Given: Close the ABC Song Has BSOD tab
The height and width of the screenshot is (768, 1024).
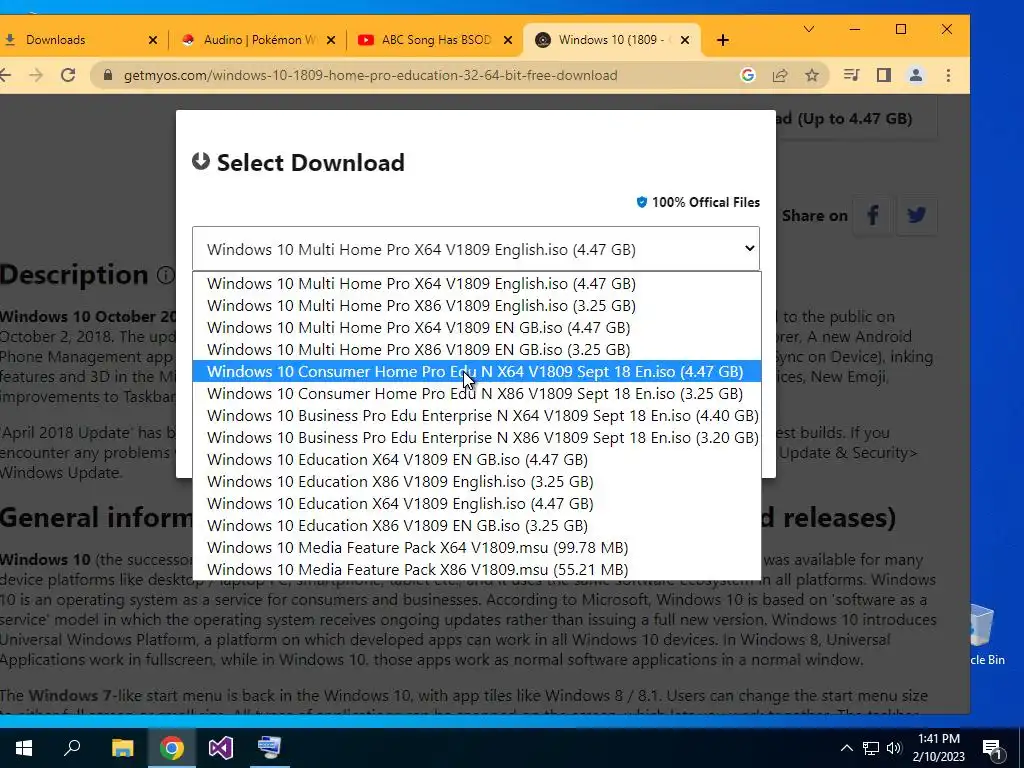Looking at the screenshot, I should [x=507, y=40].
